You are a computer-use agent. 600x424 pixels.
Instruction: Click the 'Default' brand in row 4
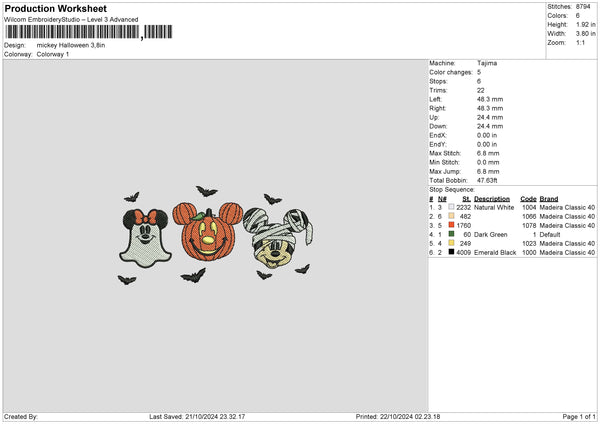point(550,235)
